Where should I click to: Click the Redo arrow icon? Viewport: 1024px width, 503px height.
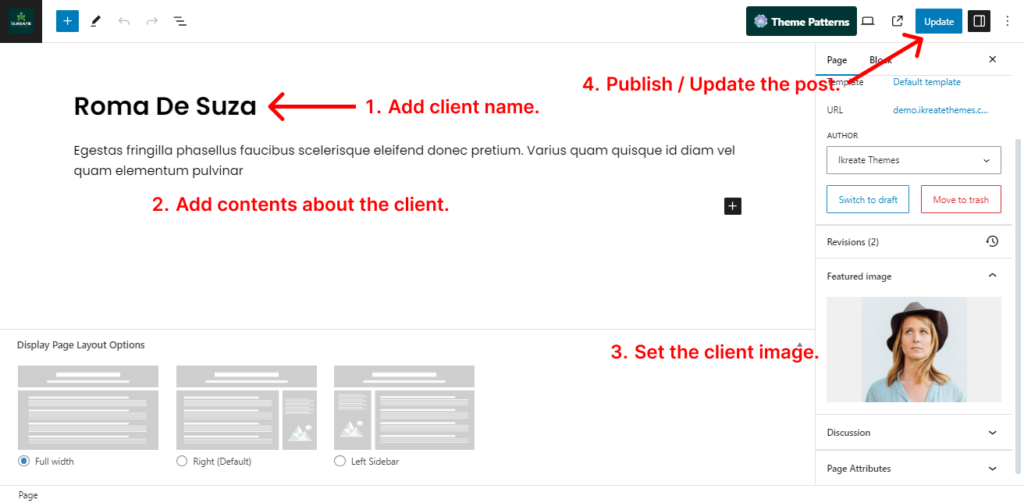pos(152,21)
